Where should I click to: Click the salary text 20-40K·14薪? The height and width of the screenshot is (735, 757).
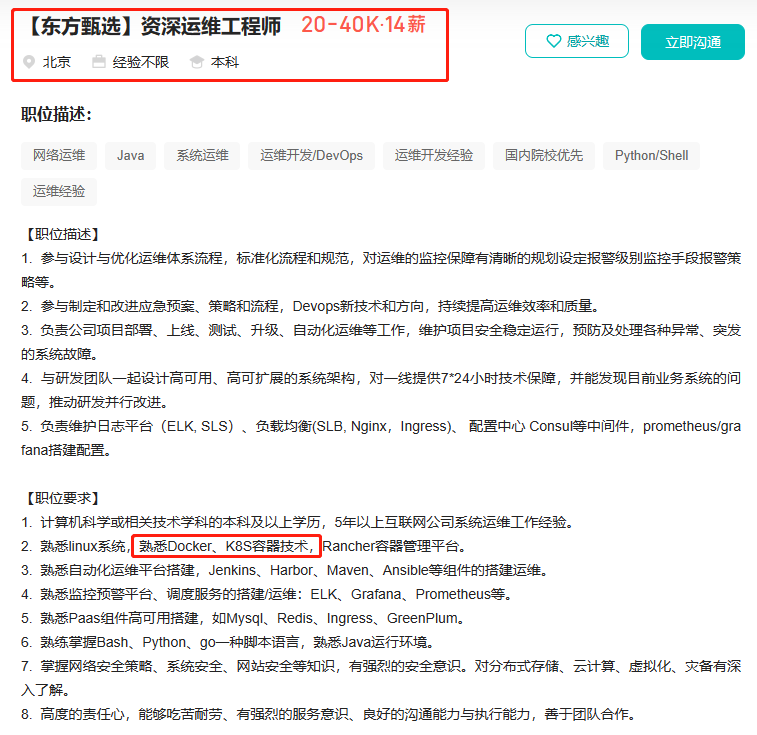click(x=363, y=25)
